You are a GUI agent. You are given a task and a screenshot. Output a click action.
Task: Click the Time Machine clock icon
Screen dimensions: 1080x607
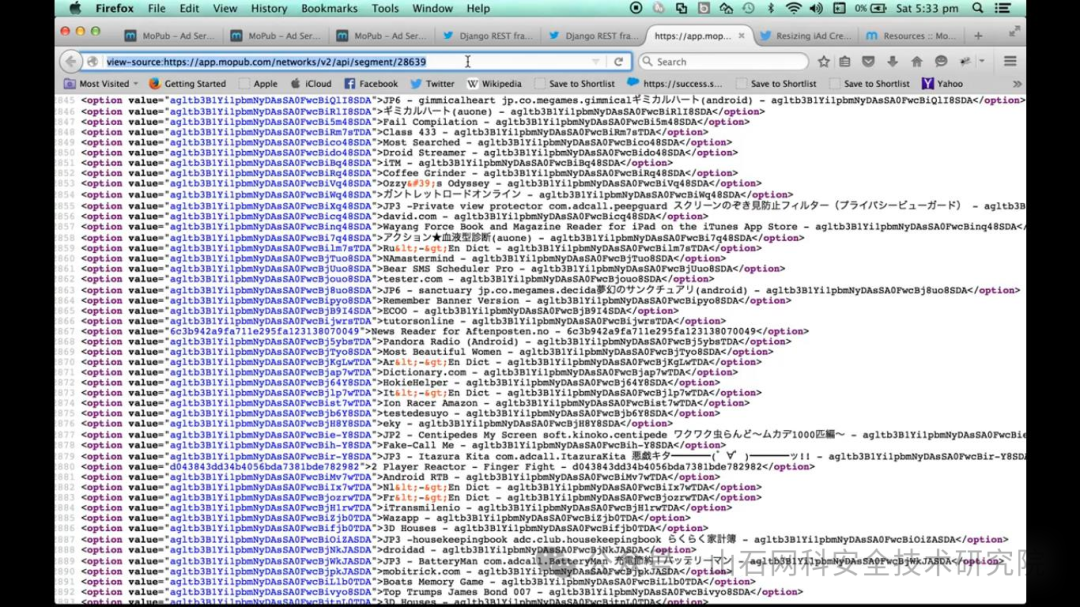coord(749,8)
